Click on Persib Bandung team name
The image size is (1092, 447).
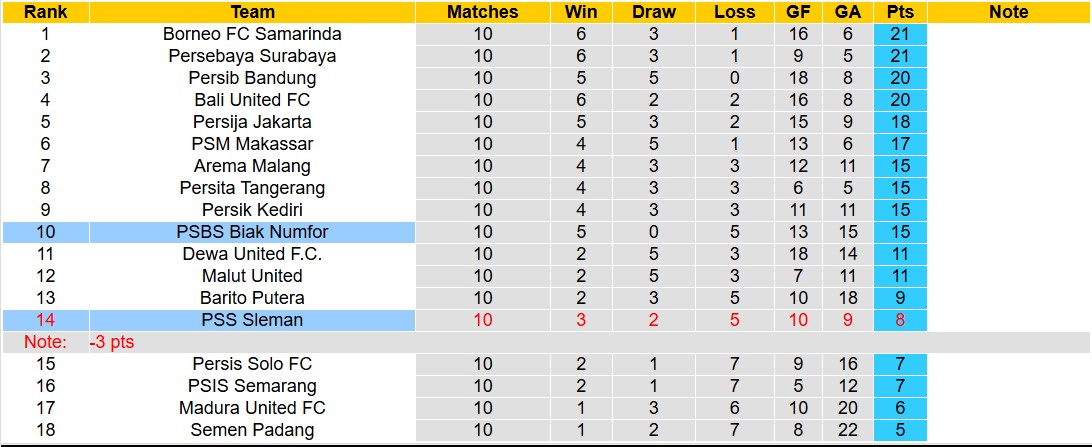point(252,78)
